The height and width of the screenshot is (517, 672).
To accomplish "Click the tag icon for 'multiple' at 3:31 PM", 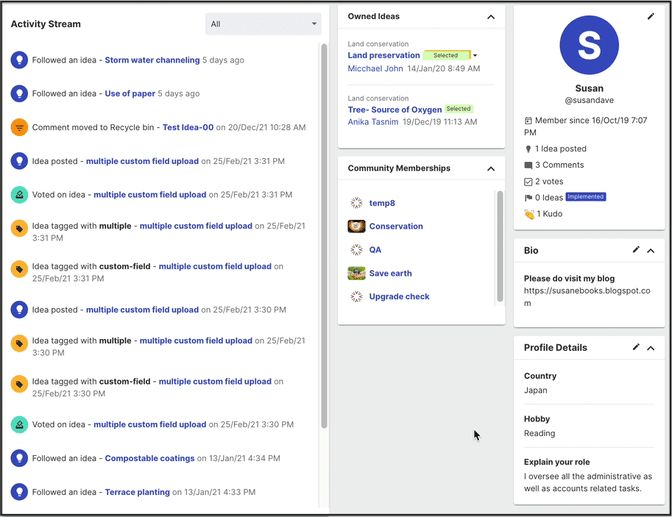I will tap(19, 228).
